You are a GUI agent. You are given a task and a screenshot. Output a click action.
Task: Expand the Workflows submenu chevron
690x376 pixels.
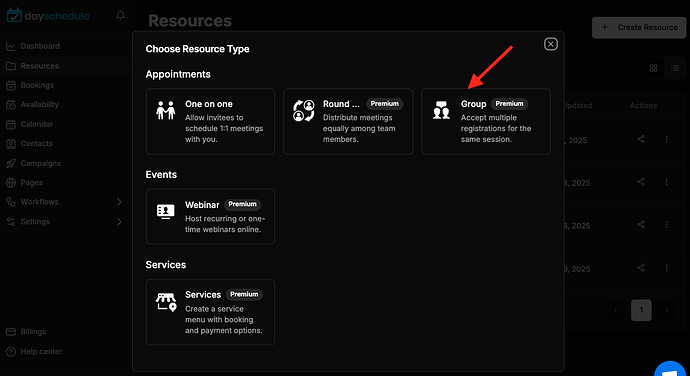point(119,202)
